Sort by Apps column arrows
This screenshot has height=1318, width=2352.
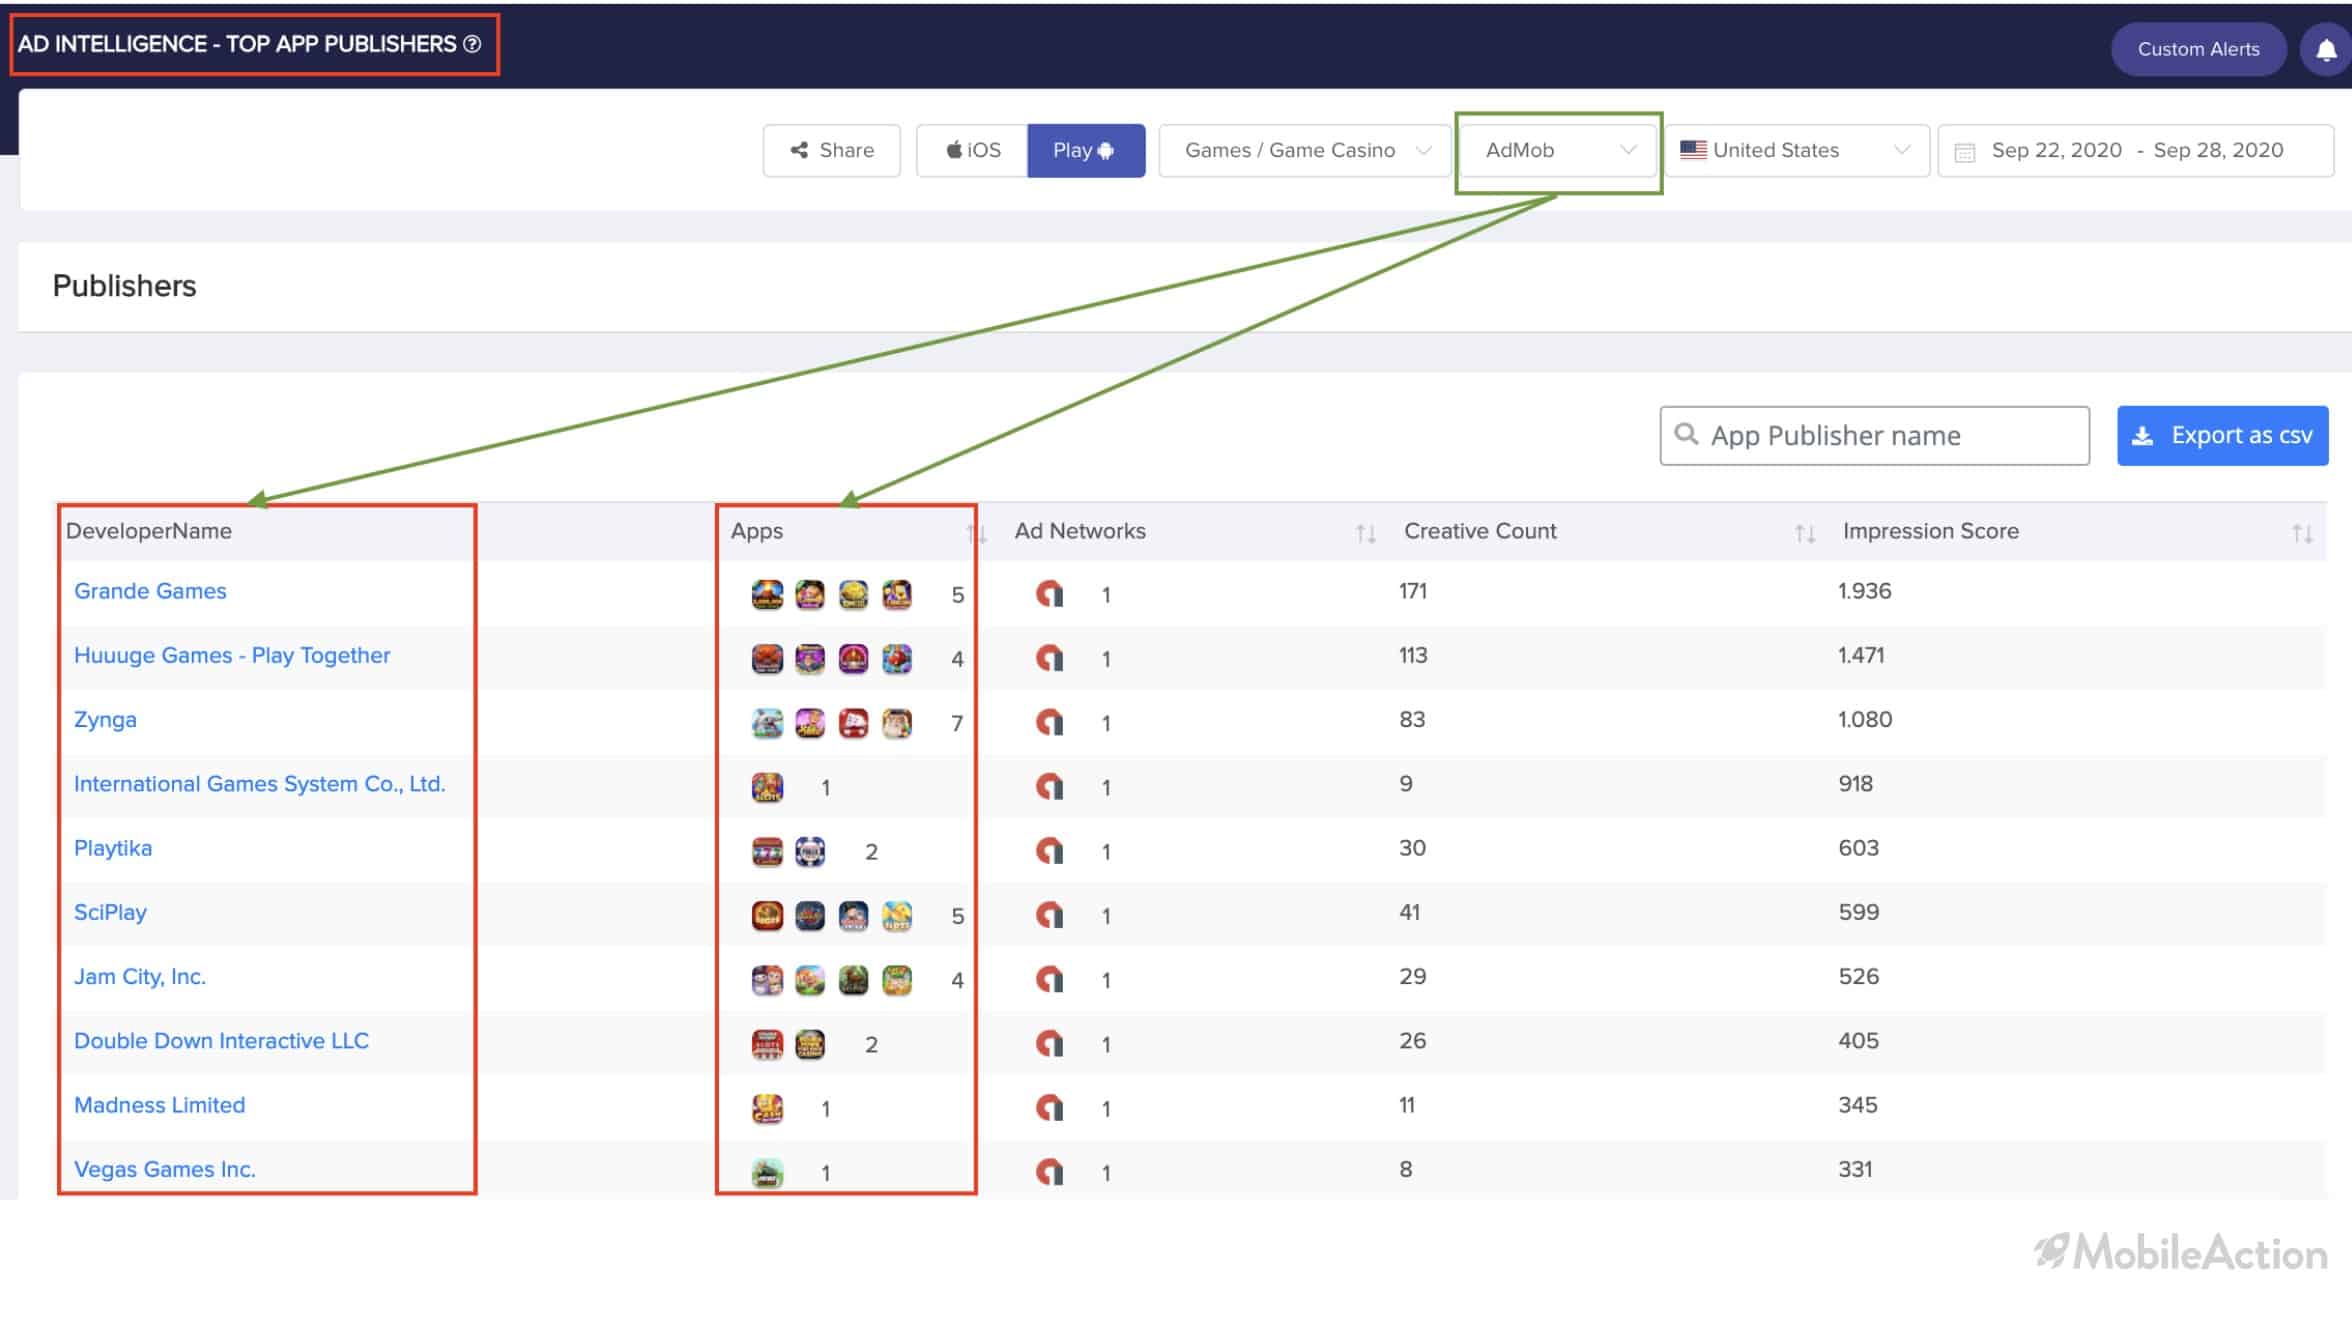(x=976, y=534)
